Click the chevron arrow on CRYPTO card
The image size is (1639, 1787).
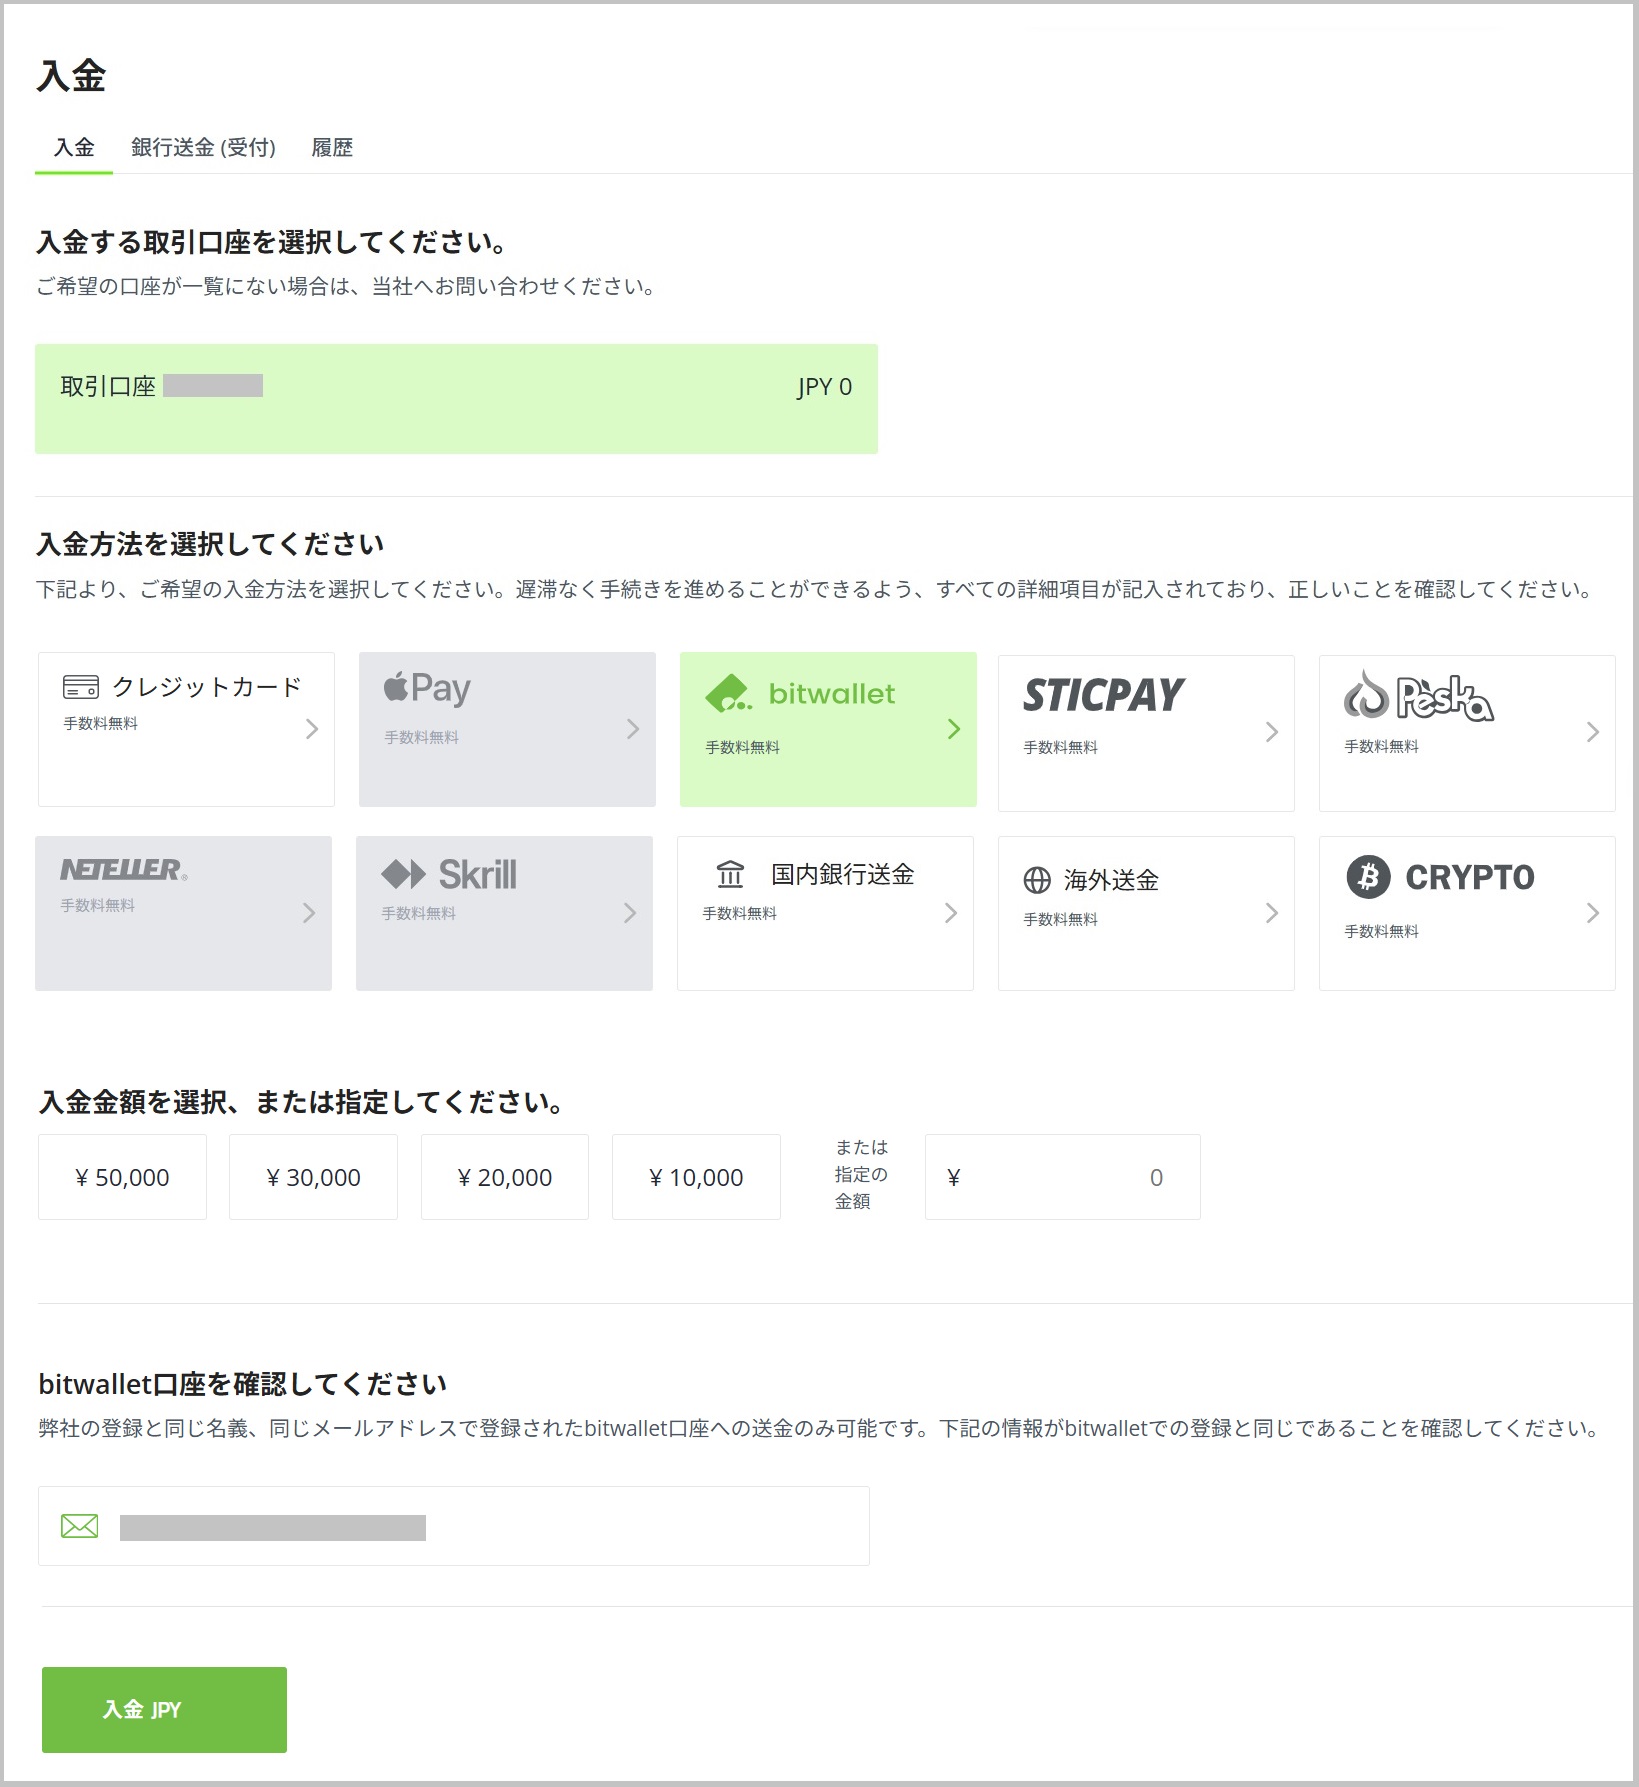[x=1592, y=913]
